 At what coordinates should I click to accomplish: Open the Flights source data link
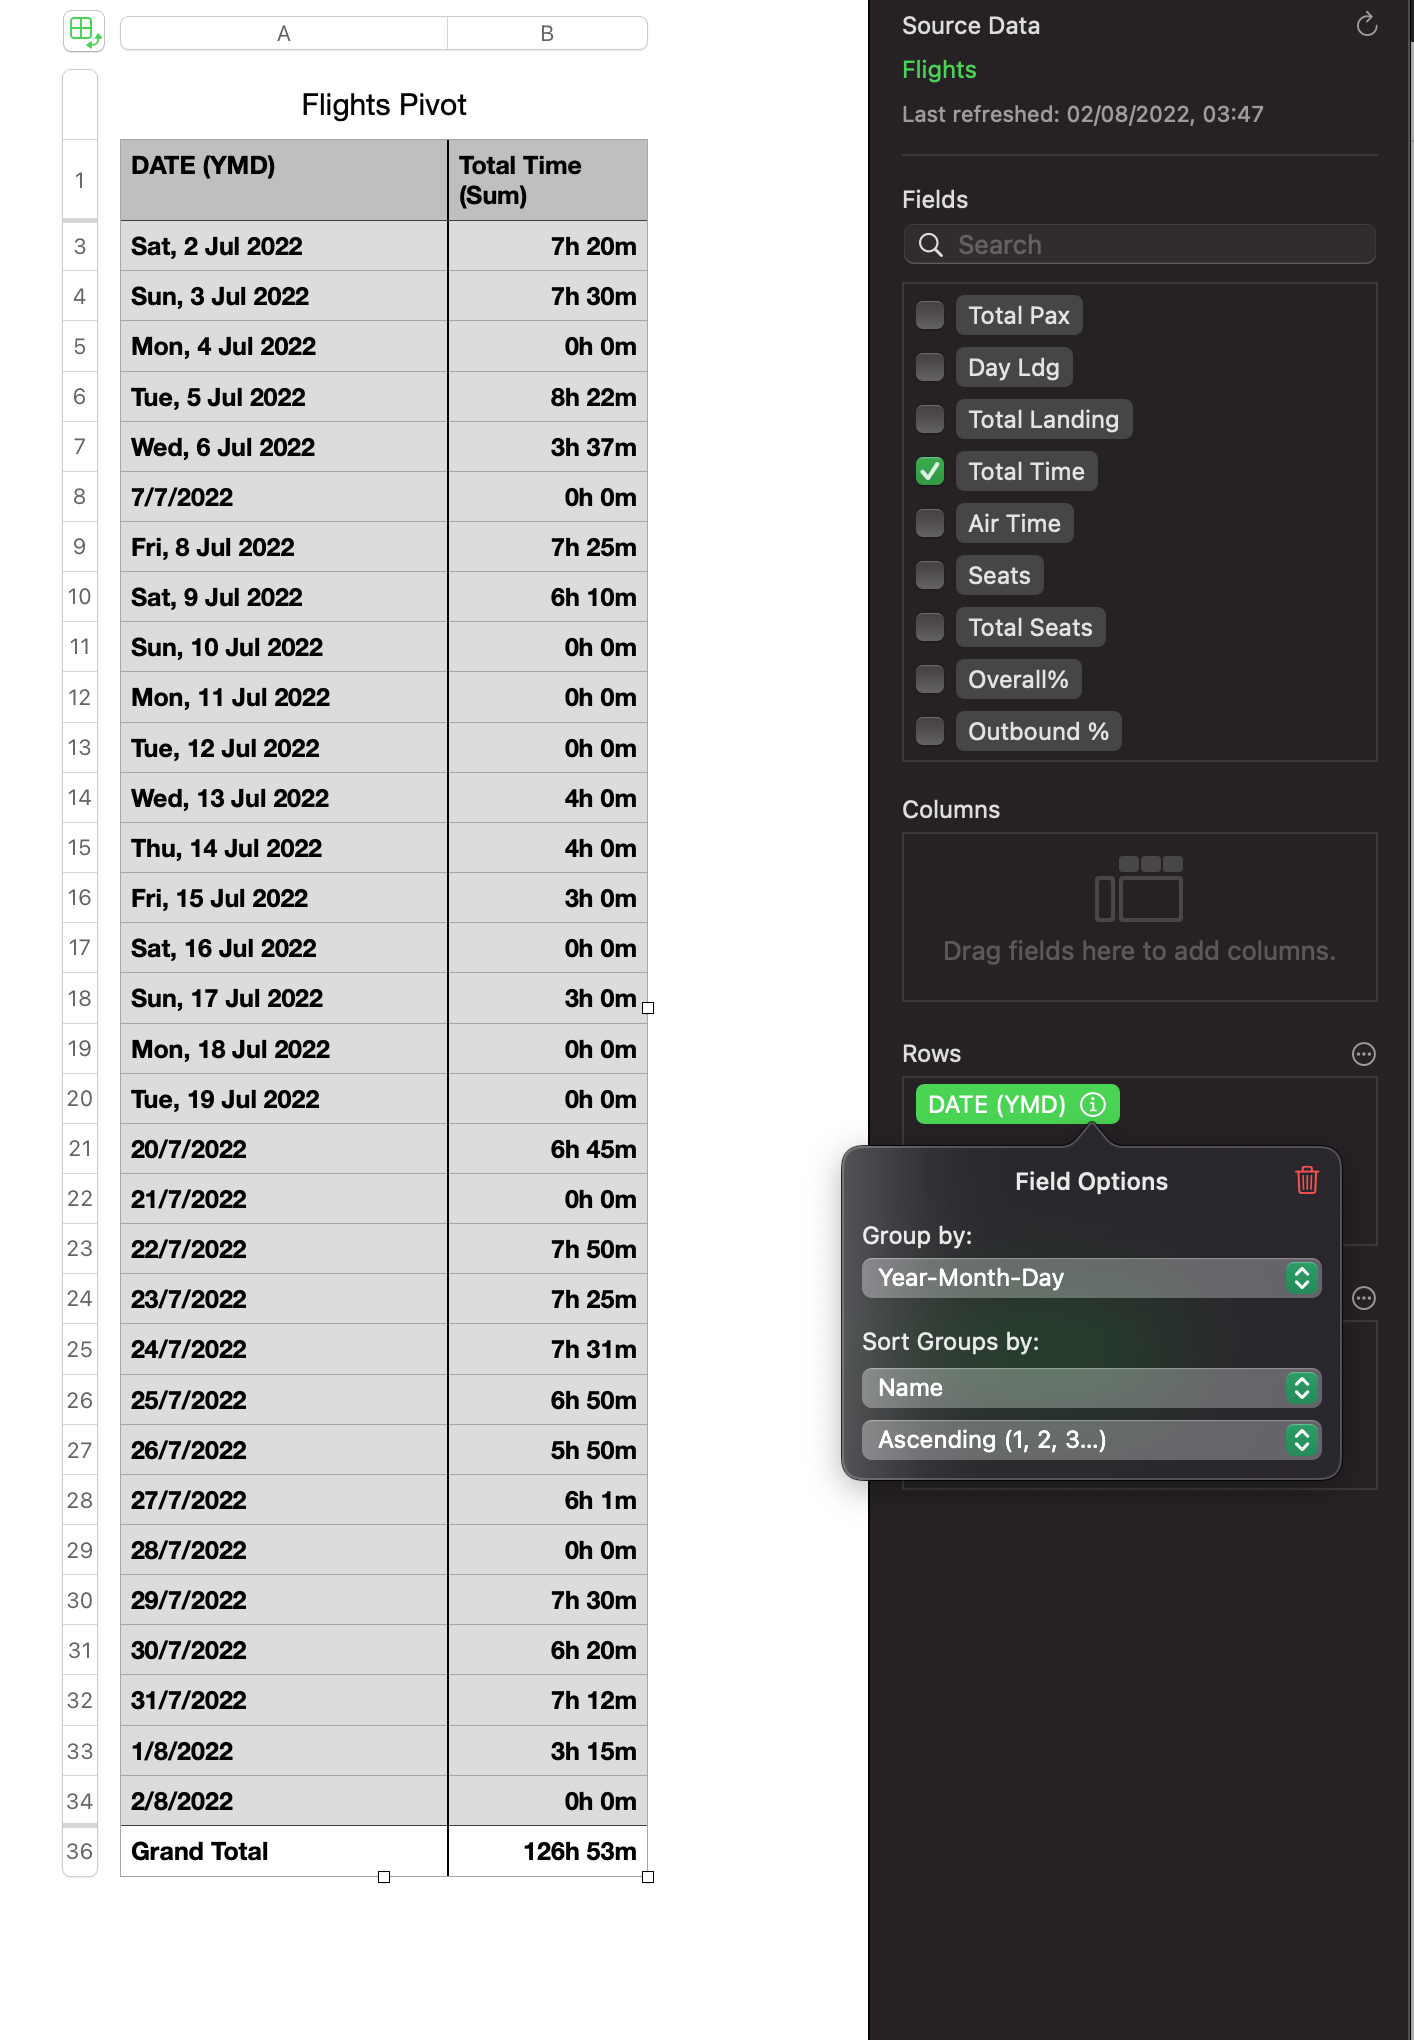[939, 70]
